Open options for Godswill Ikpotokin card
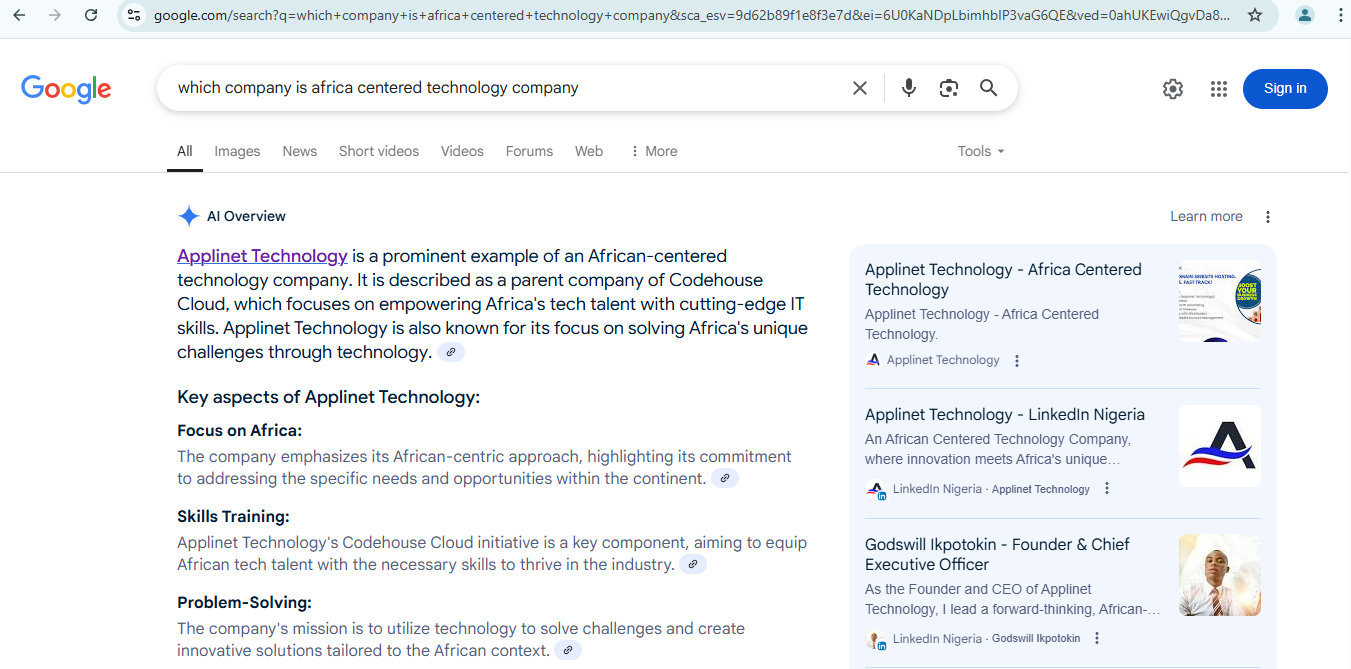Image resolution: width=1351 pixels, height=669 pixels. coord(1097,638)
